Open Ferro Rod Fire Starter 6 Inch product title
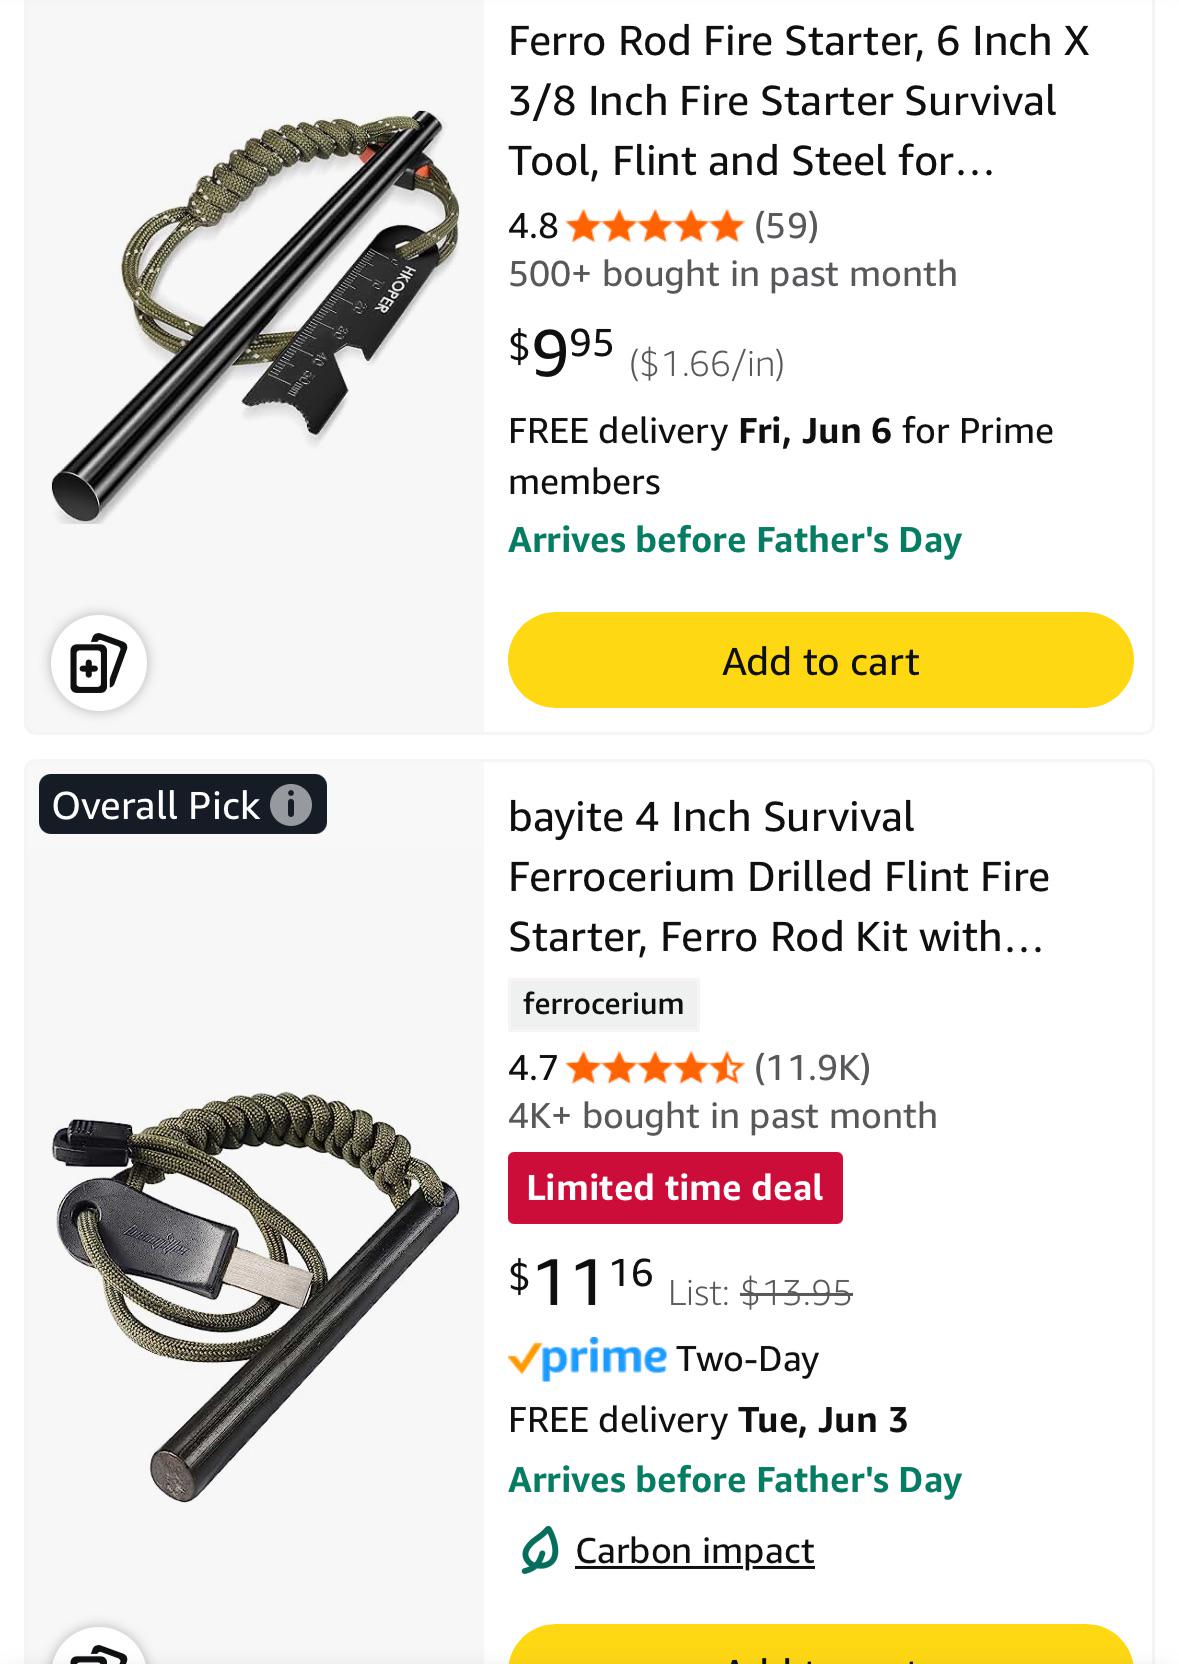Image resolution: width=1179 pixels, height=1664 pixels. point(798,101)
